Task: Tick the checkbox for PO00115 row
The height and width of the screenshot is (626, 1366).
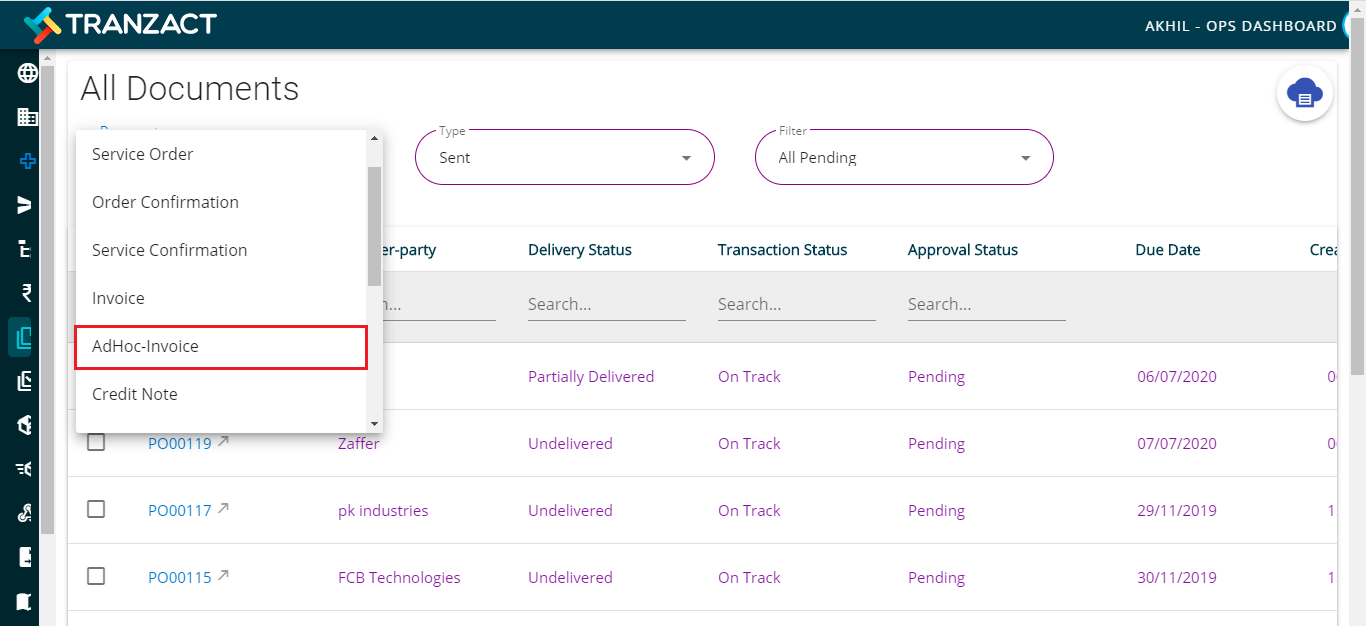Action: click(x=96, y=576)
